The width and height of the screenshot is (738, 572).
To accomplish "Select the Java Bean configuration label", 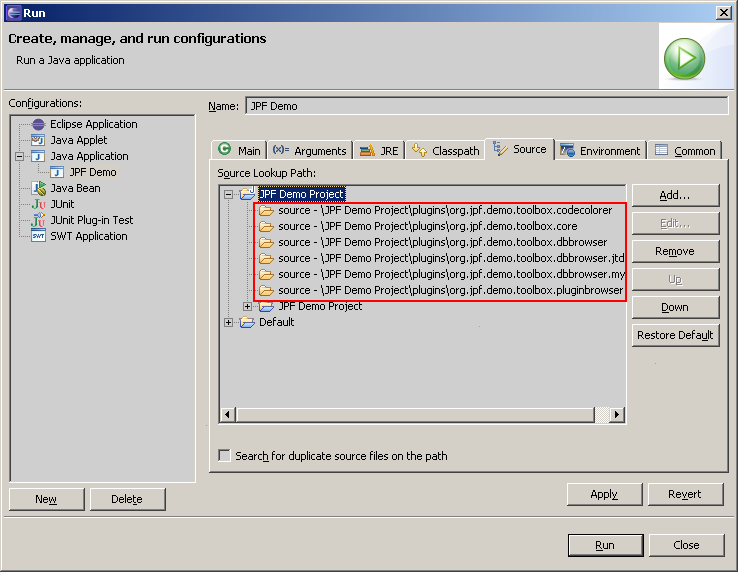I will (x=75, y=188).
